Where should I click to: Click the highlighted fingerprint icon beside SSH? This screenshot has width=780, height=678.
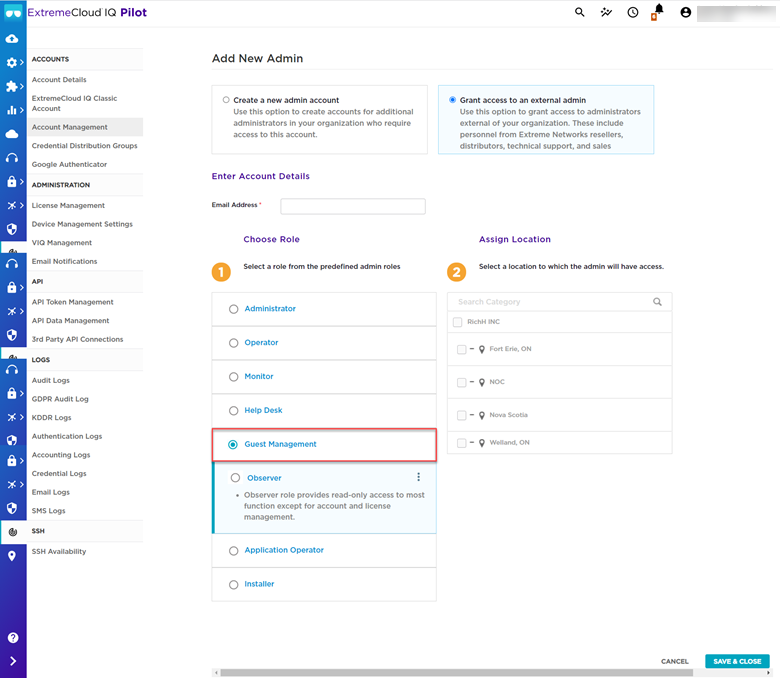click(13, 532)
